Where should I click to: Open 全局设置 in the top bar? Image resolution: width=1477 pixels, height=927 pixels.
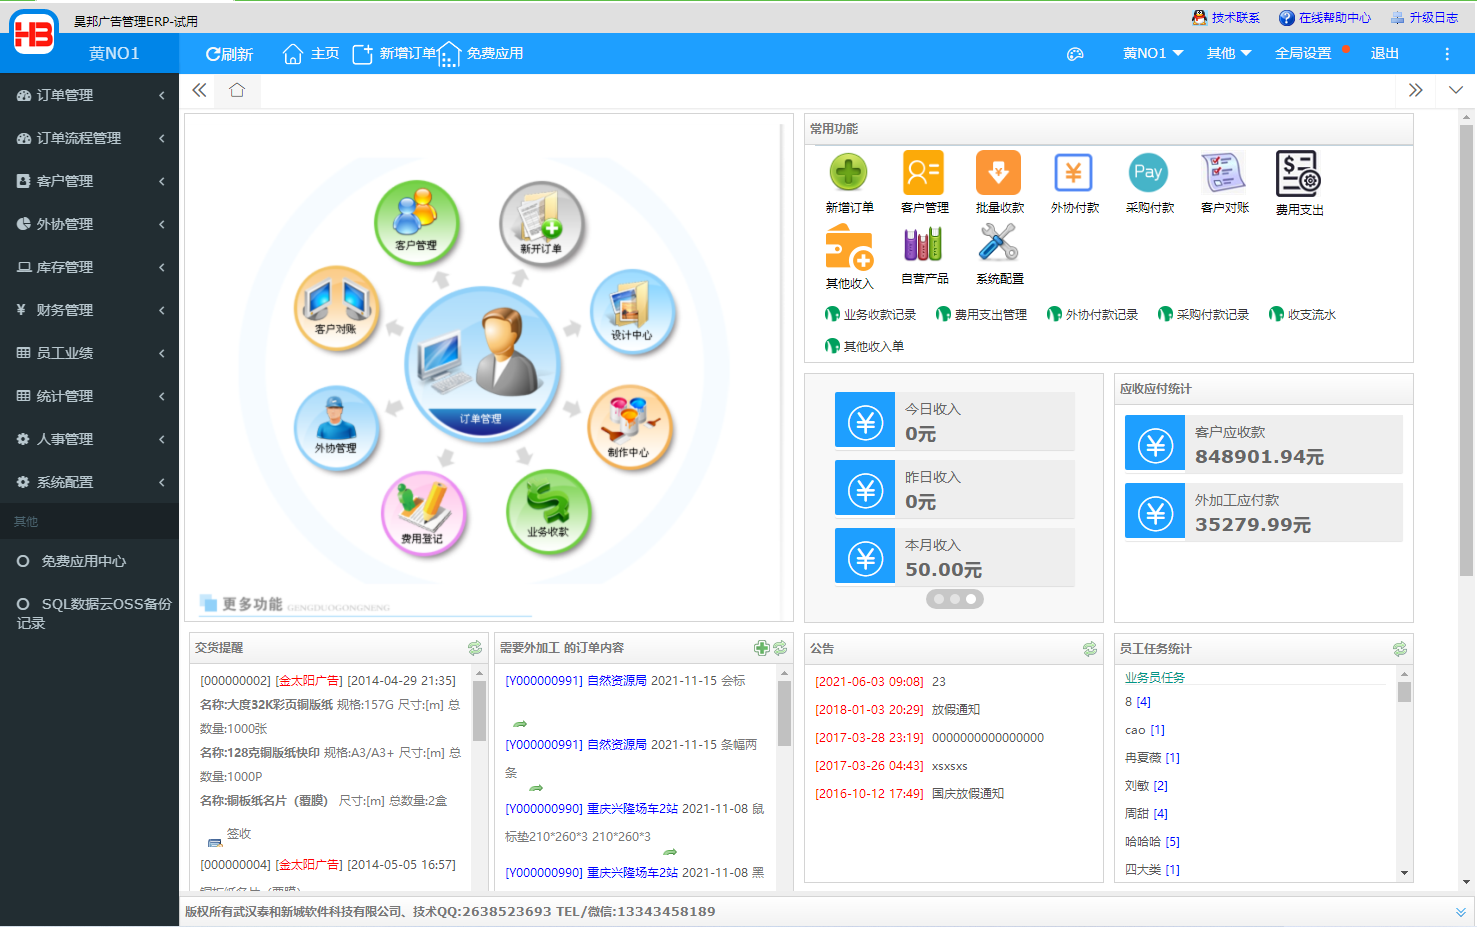tap(1303, 54)
